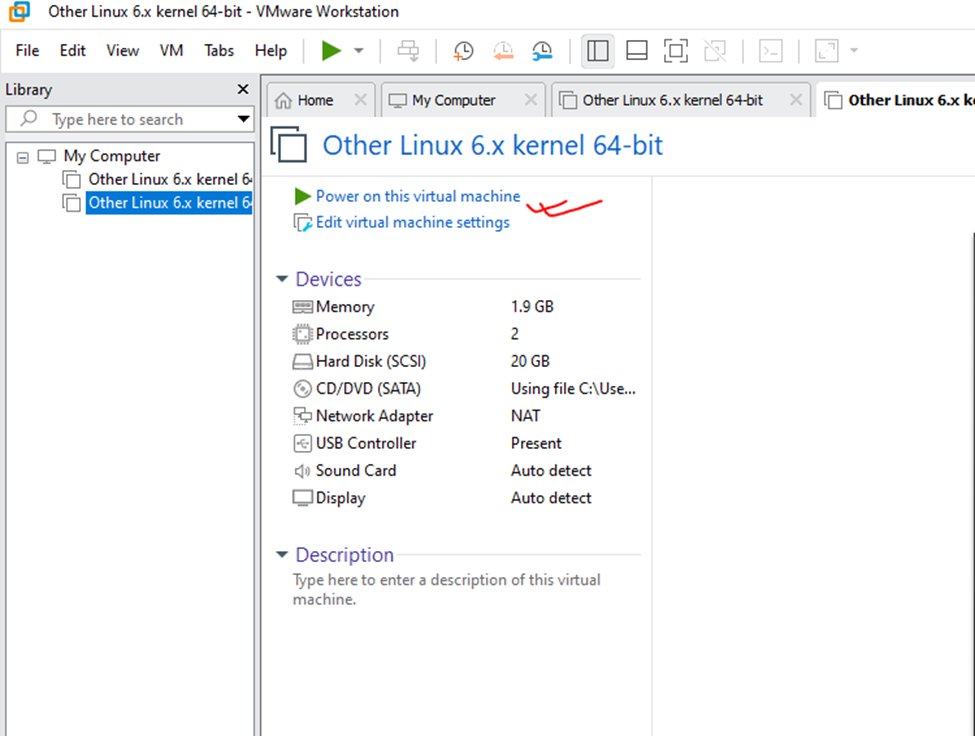Close the My Computer tab
The width and height of the screenshot is (975, 736).
click(530, 99)
